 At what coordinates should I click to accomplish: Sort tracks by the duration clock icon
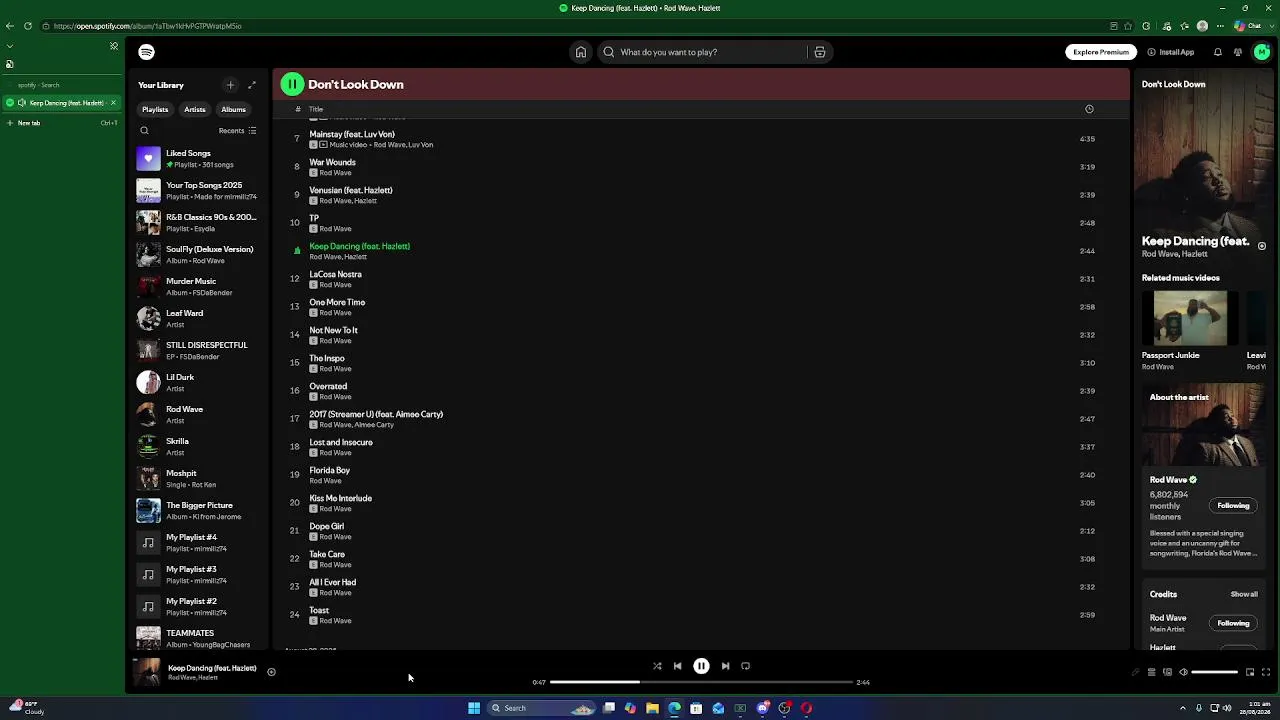point(1089,109)
